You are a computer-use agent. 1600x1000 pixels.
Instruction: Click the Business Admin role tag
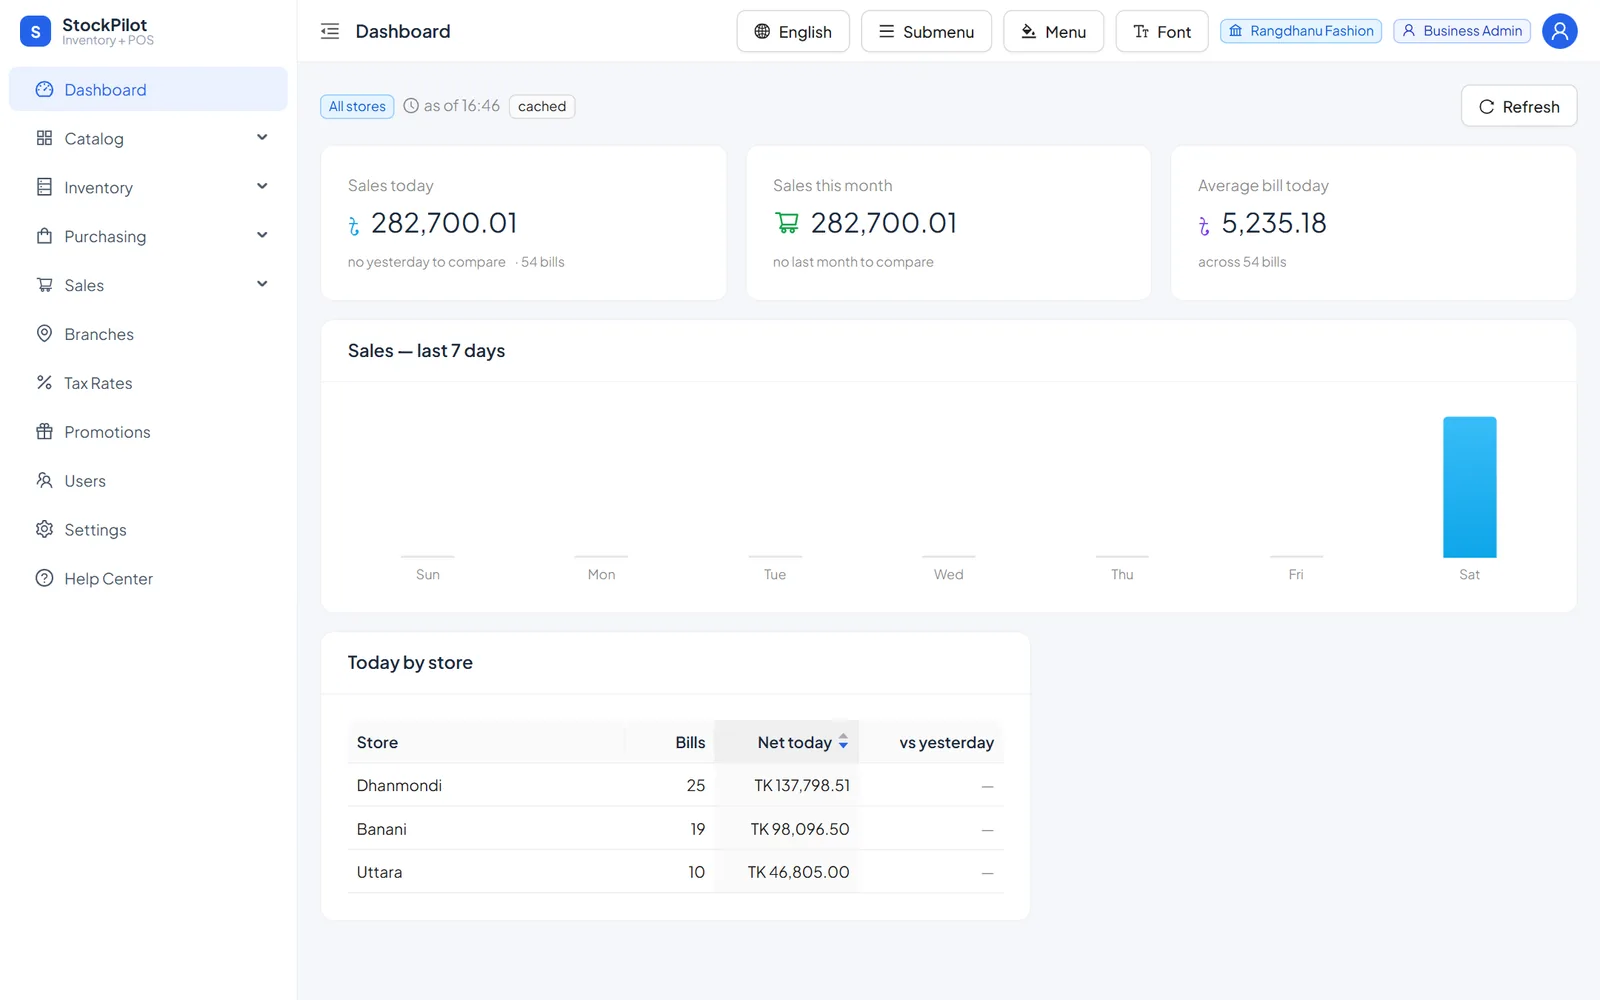pos(1462,31)
